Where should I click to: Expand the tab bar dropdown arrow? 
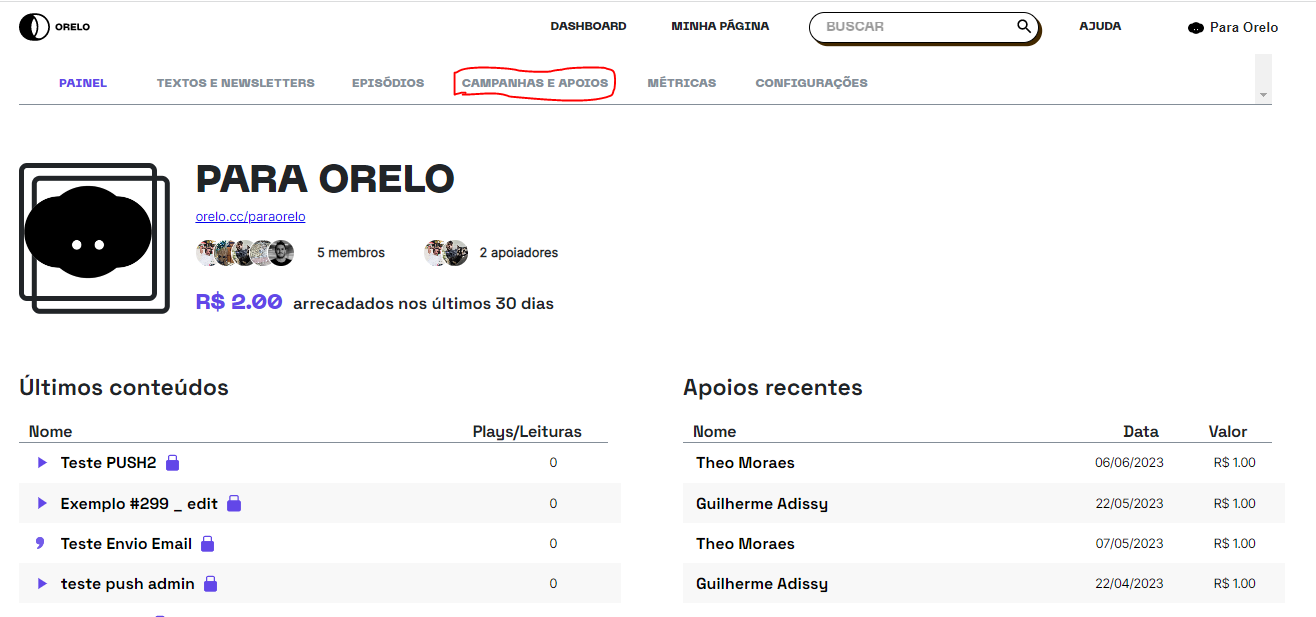coord(1263,94)
